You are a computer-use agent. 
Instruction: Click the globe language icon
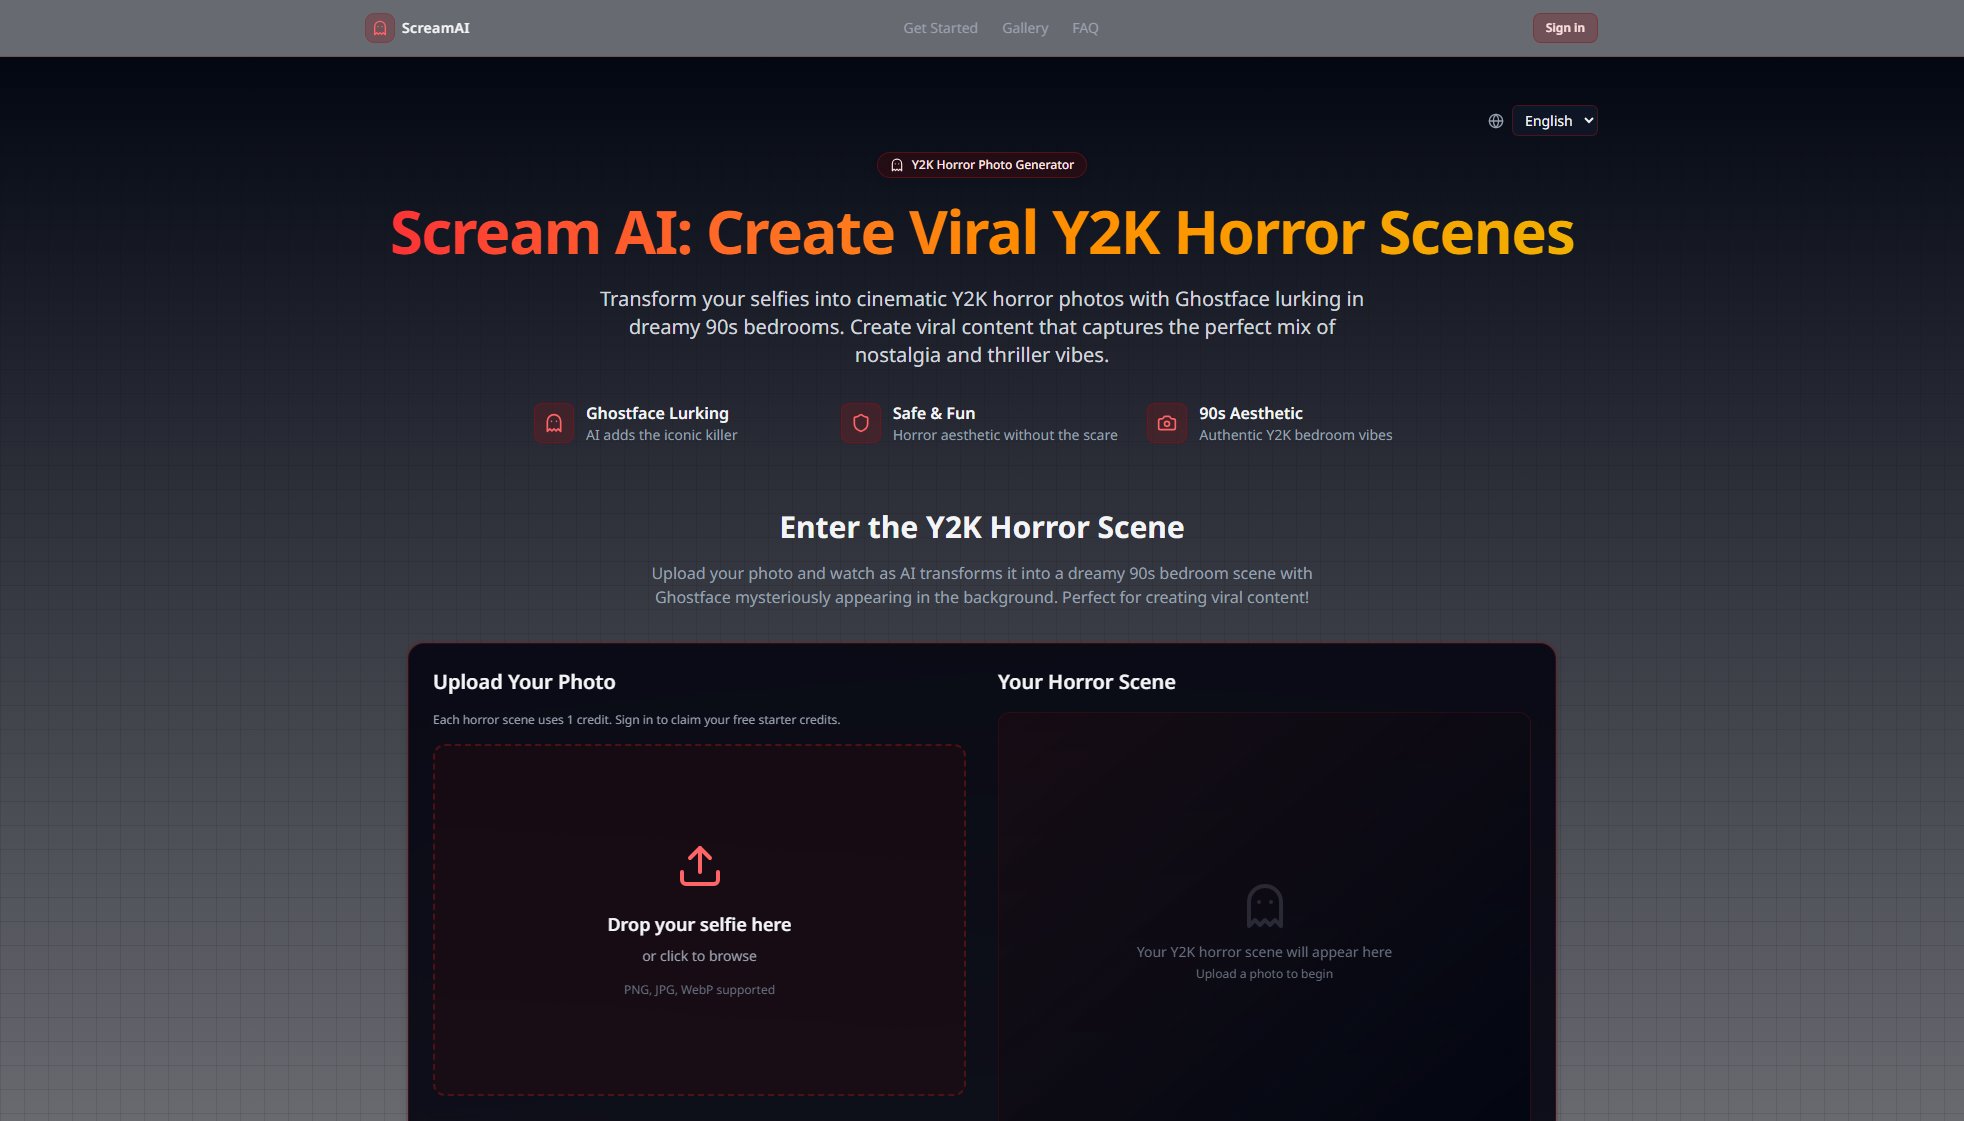point(1495,121)
